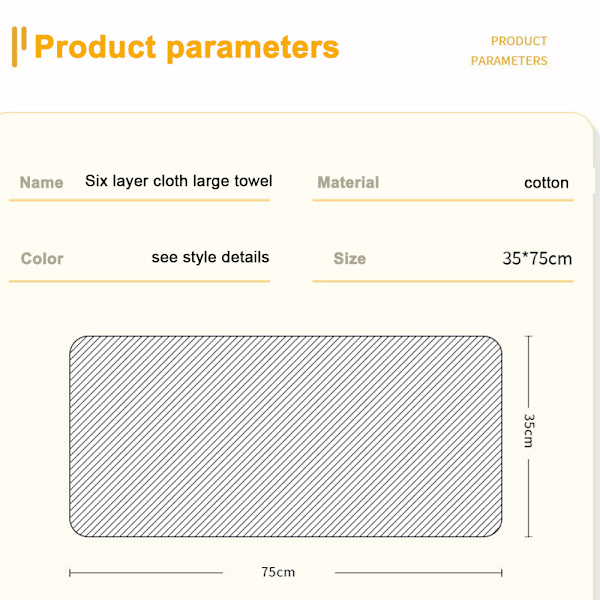The height and width of the screenshot is (600, 600).
Task: Click the left end tick of the 75cm line
Action: coord(70,573)
